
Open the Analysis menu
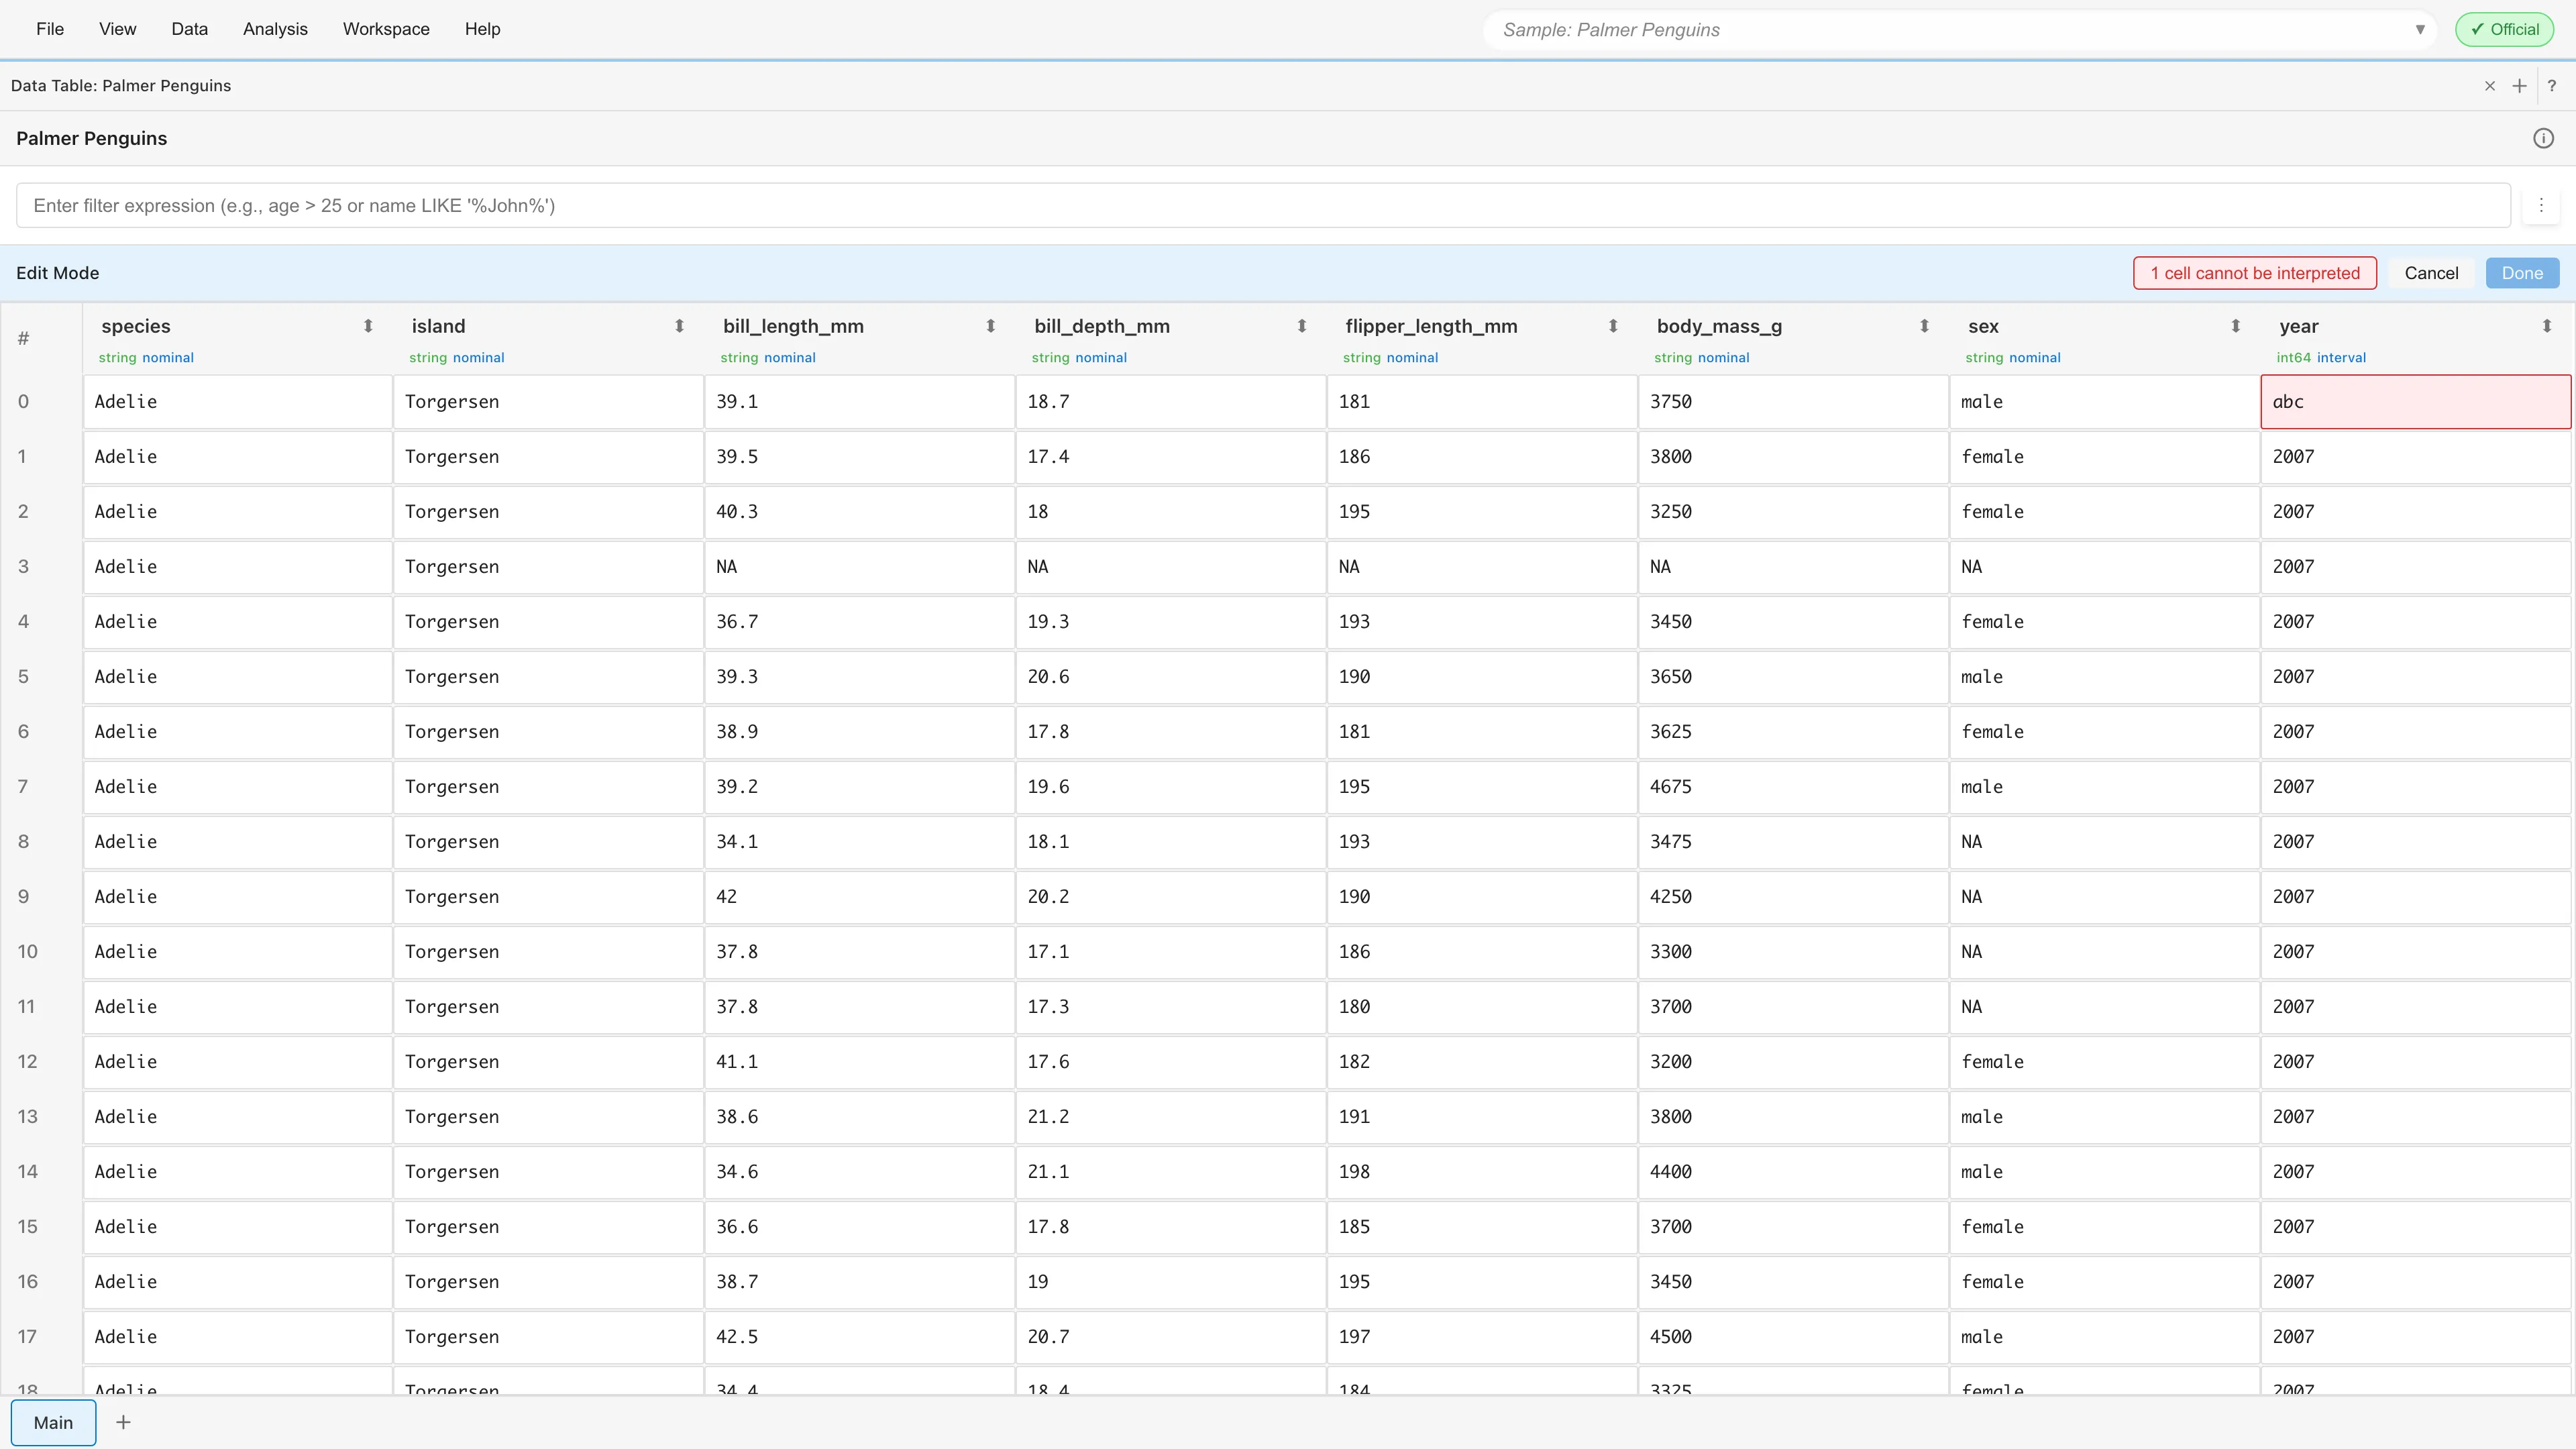click(x=275, y=29)
